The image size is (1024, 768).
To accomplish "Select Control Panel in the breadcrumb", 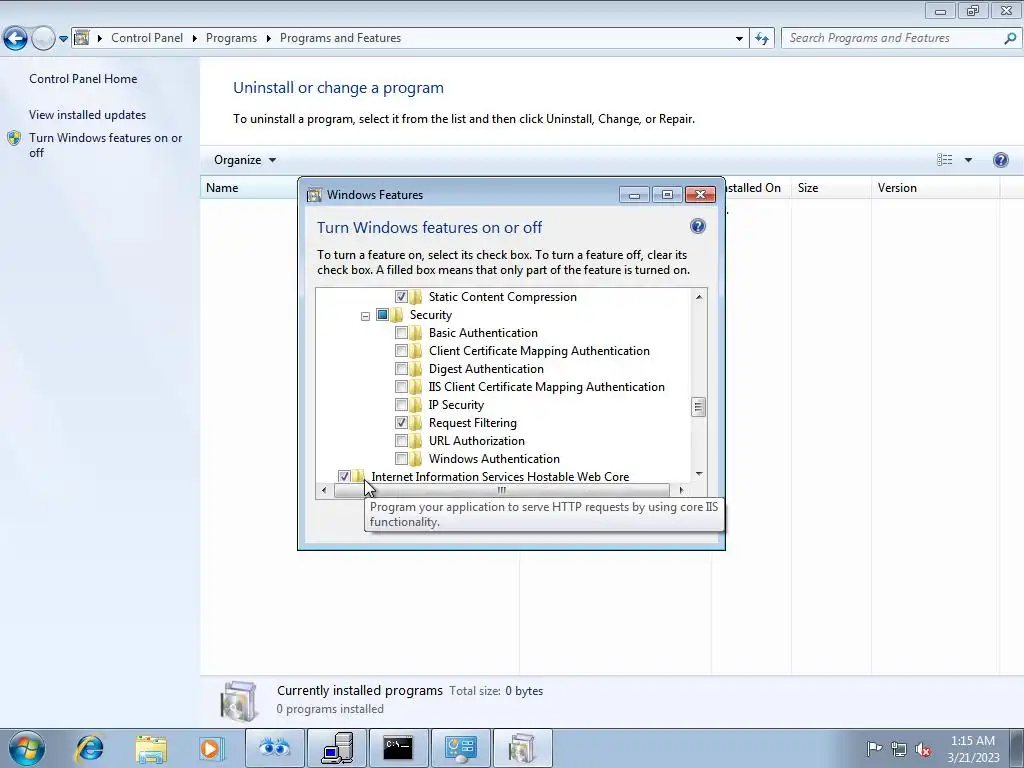I will point(147,38).
